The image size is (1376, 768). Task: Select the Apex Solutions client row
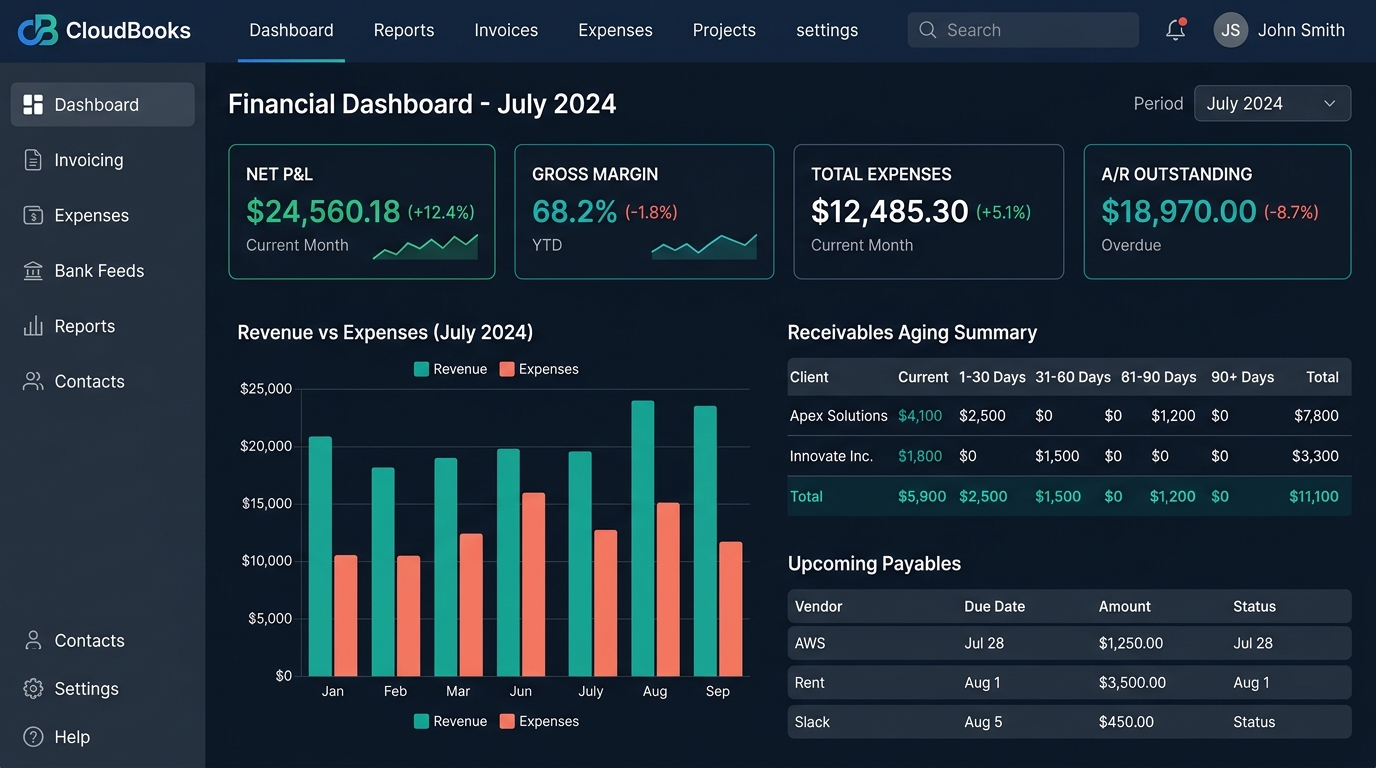[1069, 416]
